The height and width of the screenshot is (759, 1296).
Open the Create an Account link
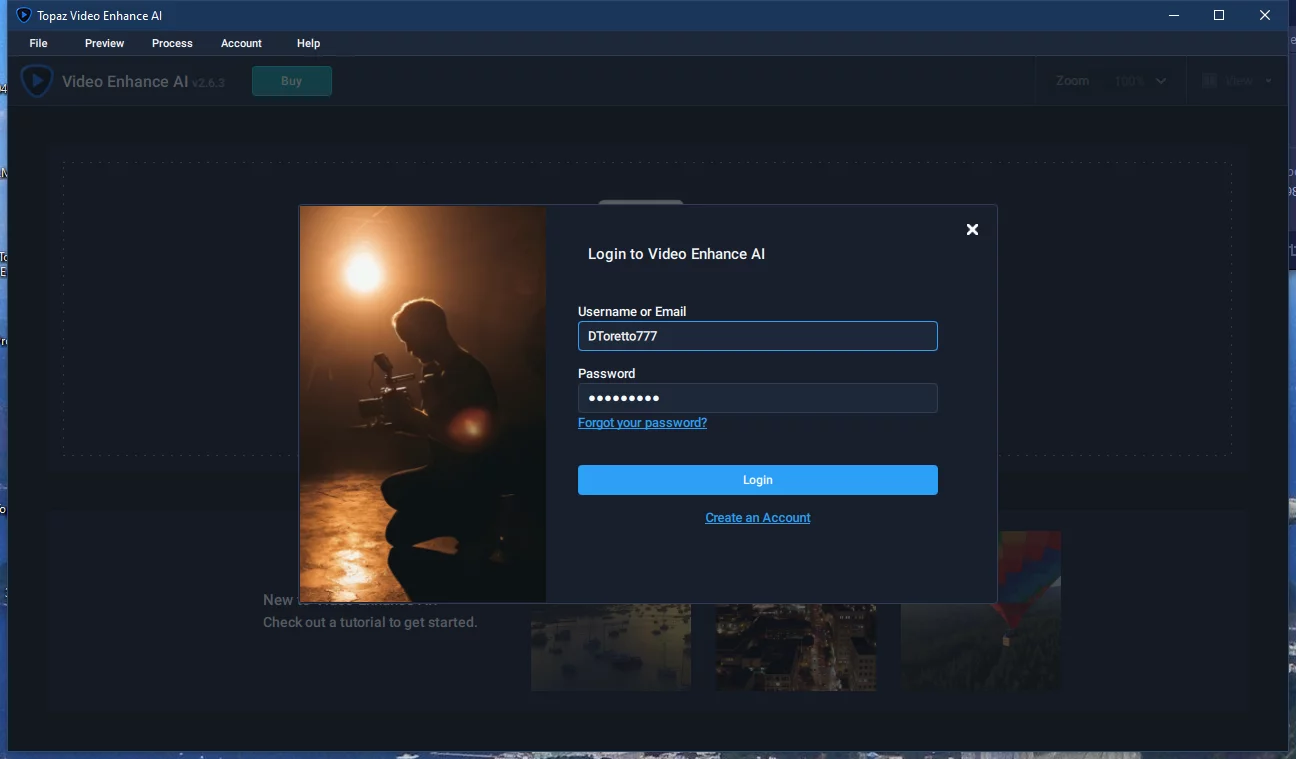click(x=758, y=518)
